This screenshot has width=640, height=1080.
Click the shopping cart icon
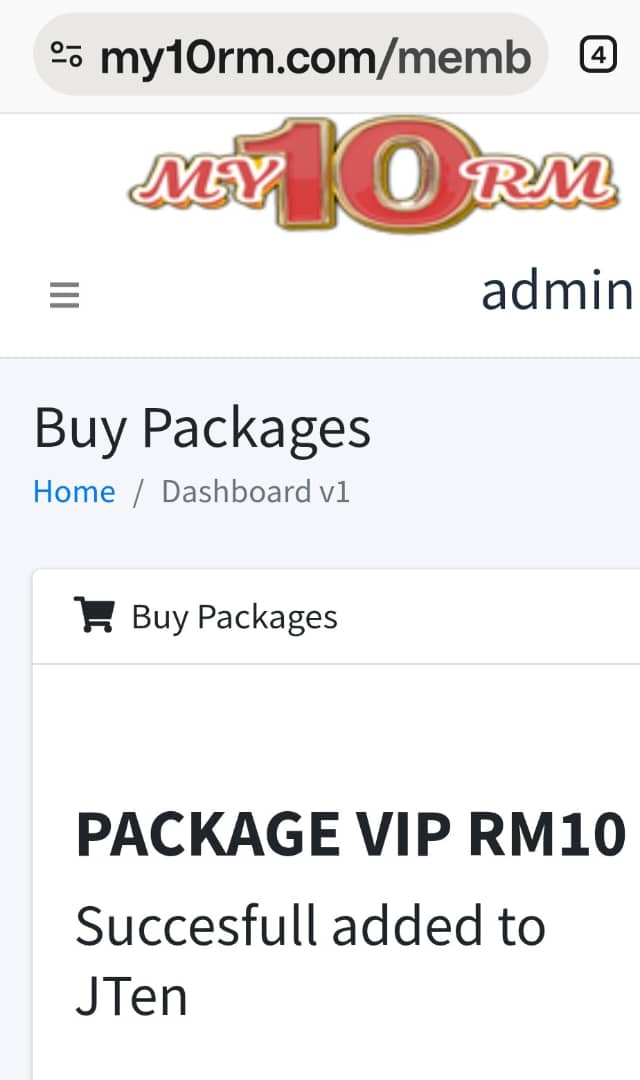(x=93, y=616)
